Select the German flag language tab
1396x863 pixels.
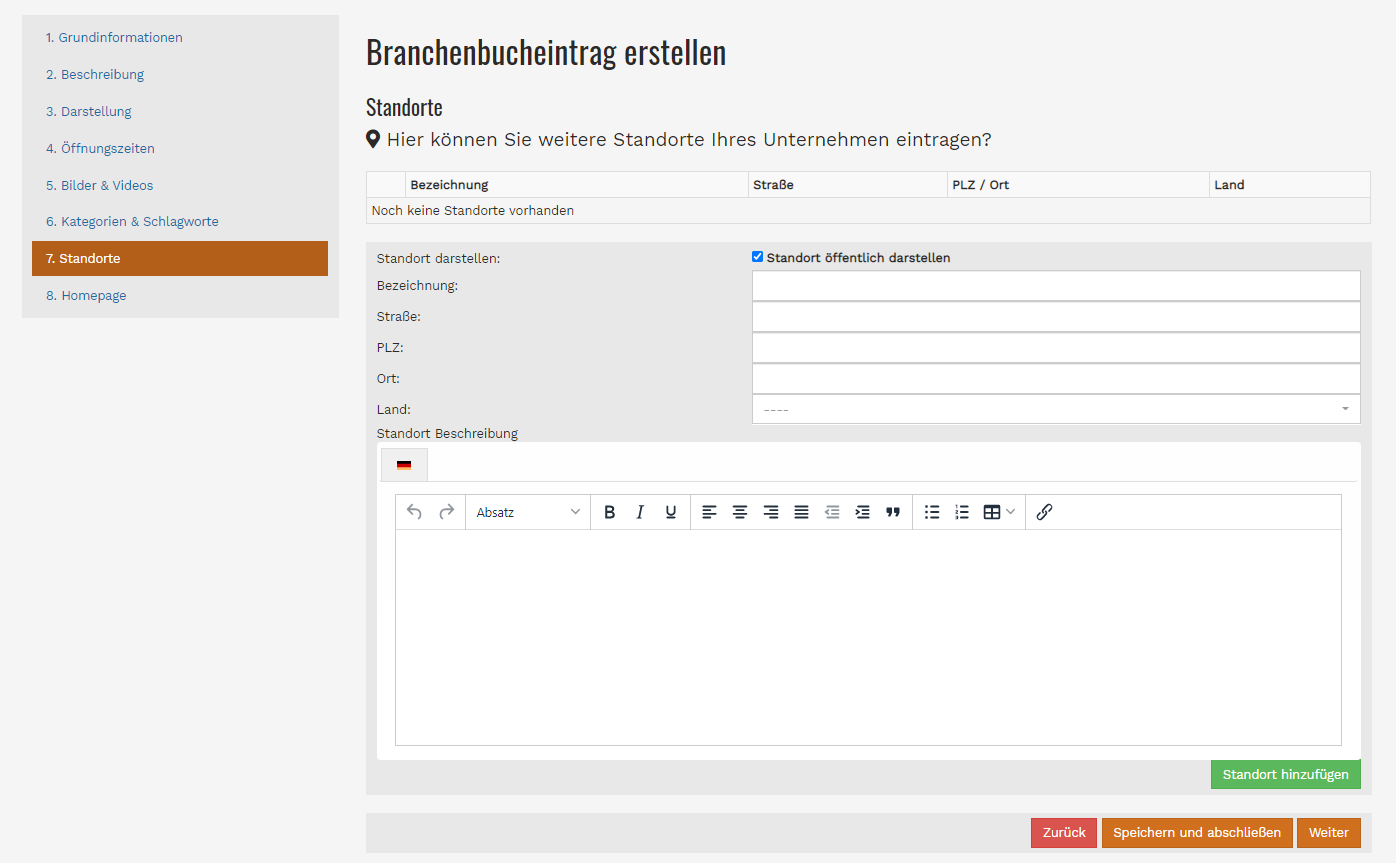(x=404, y=465)
